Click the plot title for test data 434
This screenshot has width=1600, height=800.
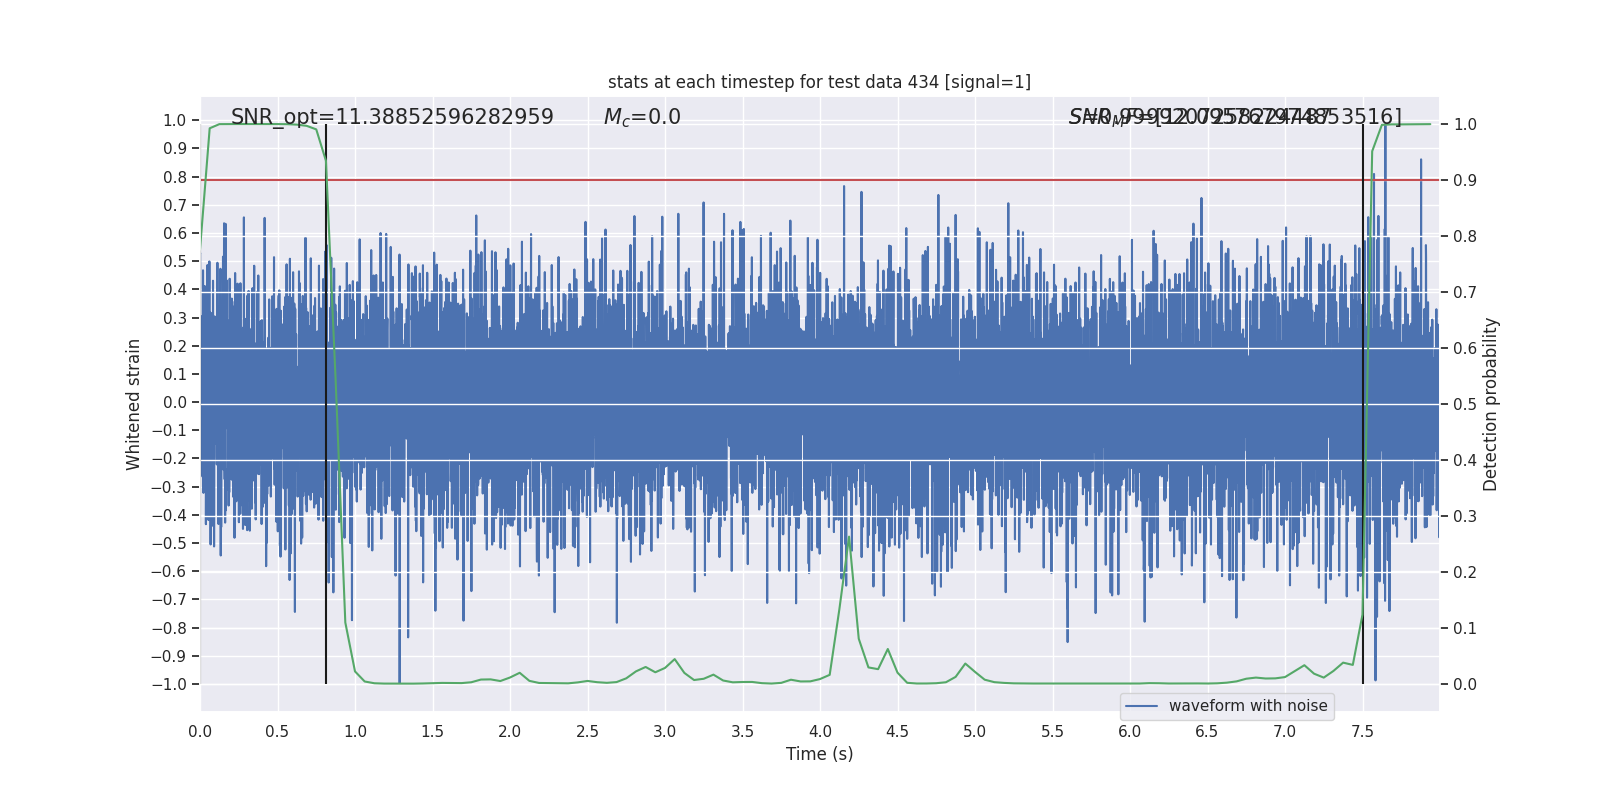819,82
